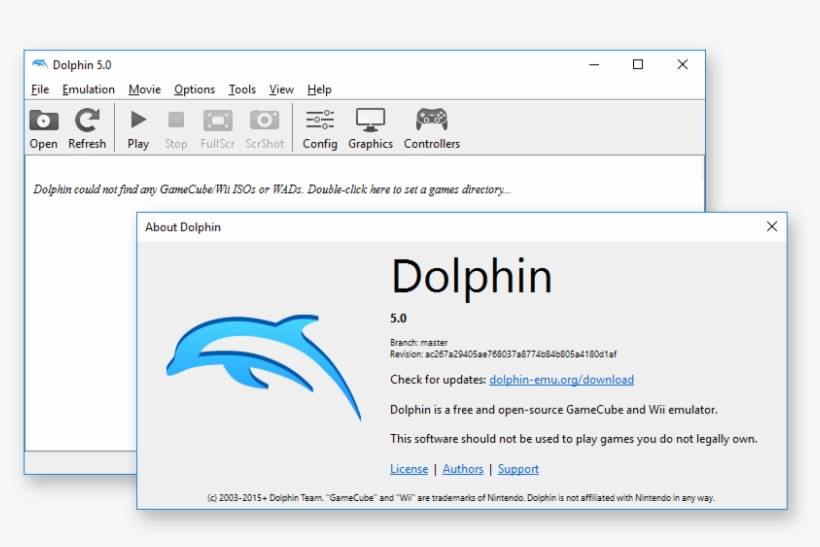Open the Config settings icon

(320, 129)
